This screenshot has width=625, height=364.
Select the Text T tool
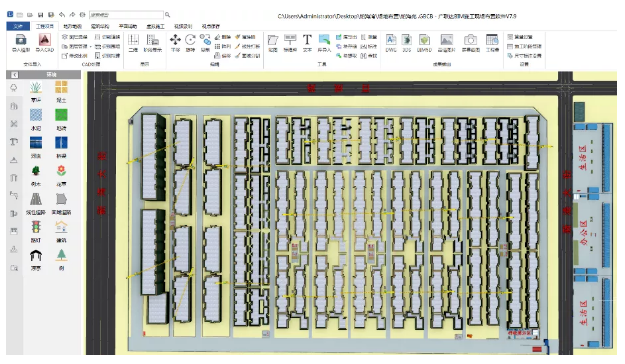tap(307, 40)
